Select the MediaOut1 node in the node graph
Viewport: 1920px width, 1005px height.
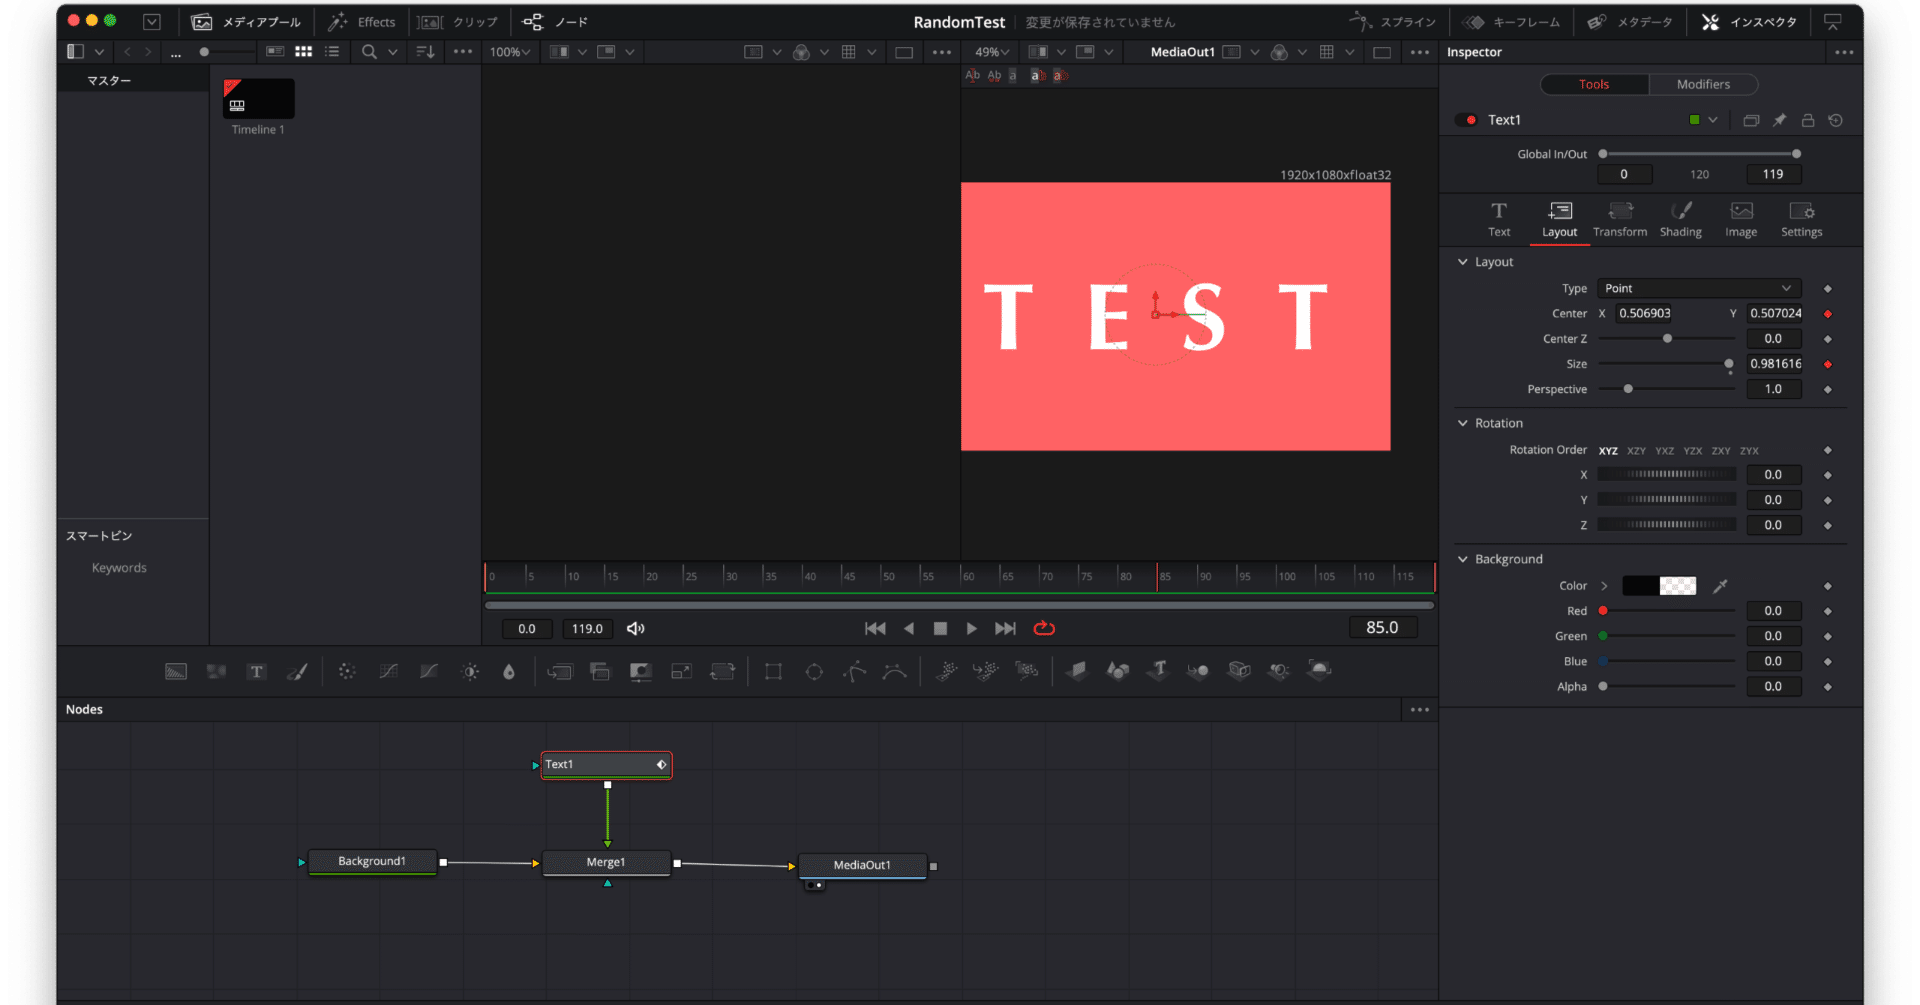(x=862, y=865)
